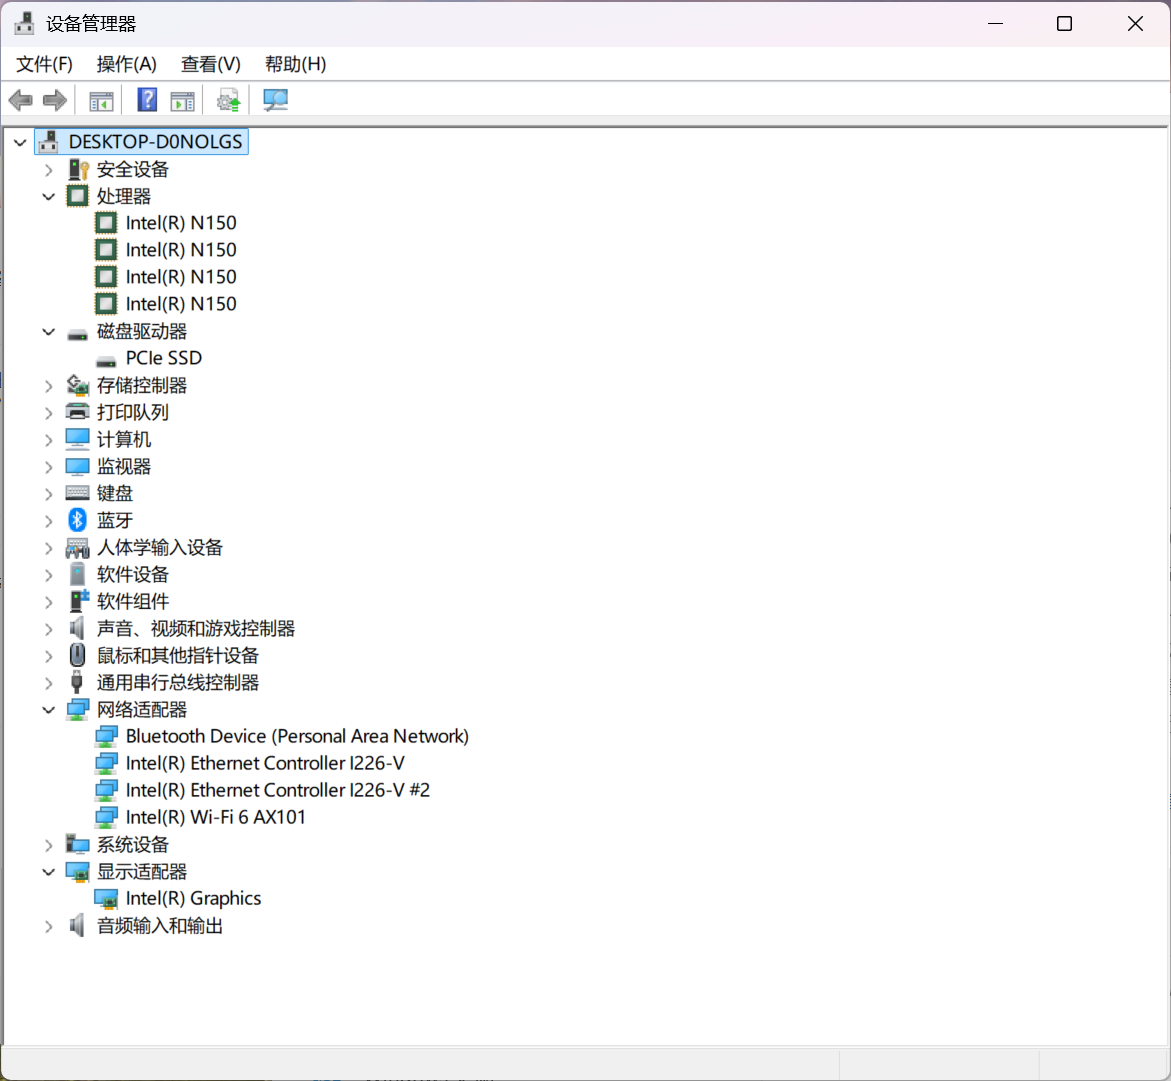Click the update device driver toolbar icon
The height and width of the screenshot is (1081, 1171).
[229, 100]
